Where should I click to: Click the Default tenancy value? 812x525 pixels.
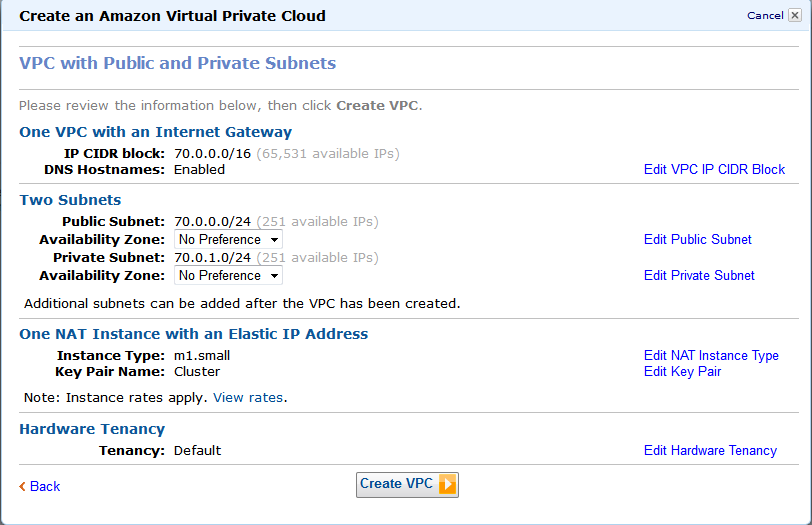(x=197, y=450)
